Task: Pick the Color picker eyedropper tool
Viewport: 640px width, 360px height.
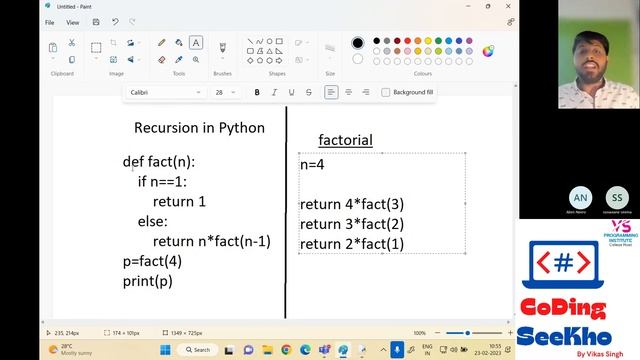Action: click(179, 60)
